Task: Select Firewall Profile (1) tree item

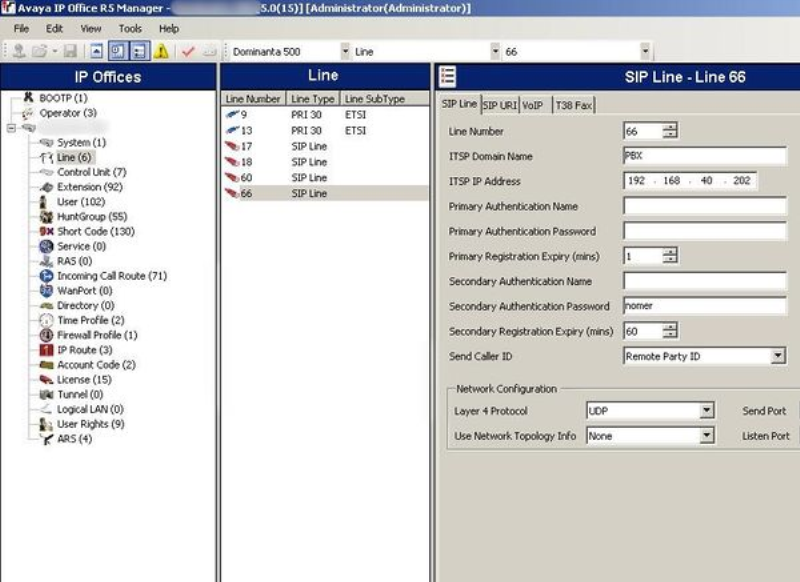Action: click(x=97, y=335)
